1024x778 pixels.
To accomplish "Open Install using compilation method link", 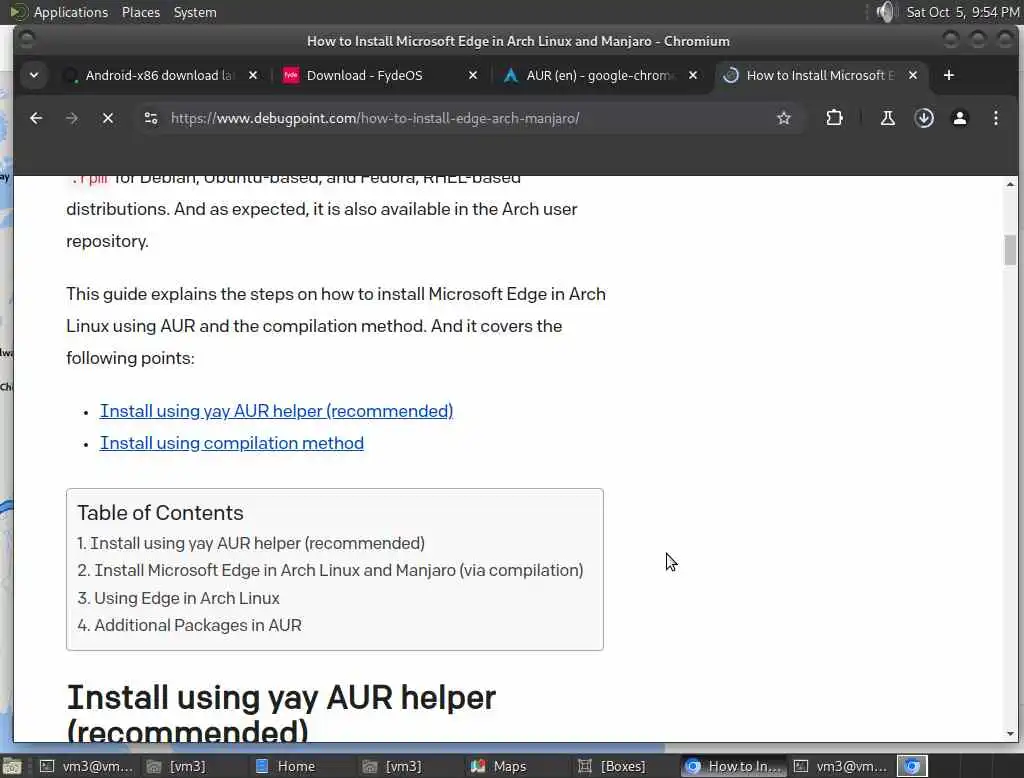I will click(232, 443).
